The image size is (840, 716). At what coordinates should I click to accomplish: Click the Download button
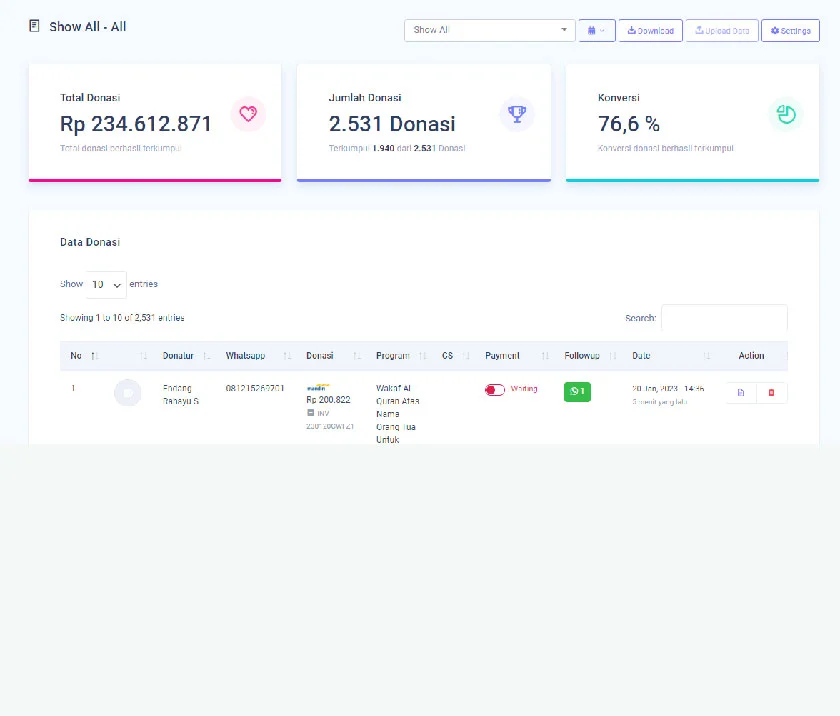(x=650, y=30)
